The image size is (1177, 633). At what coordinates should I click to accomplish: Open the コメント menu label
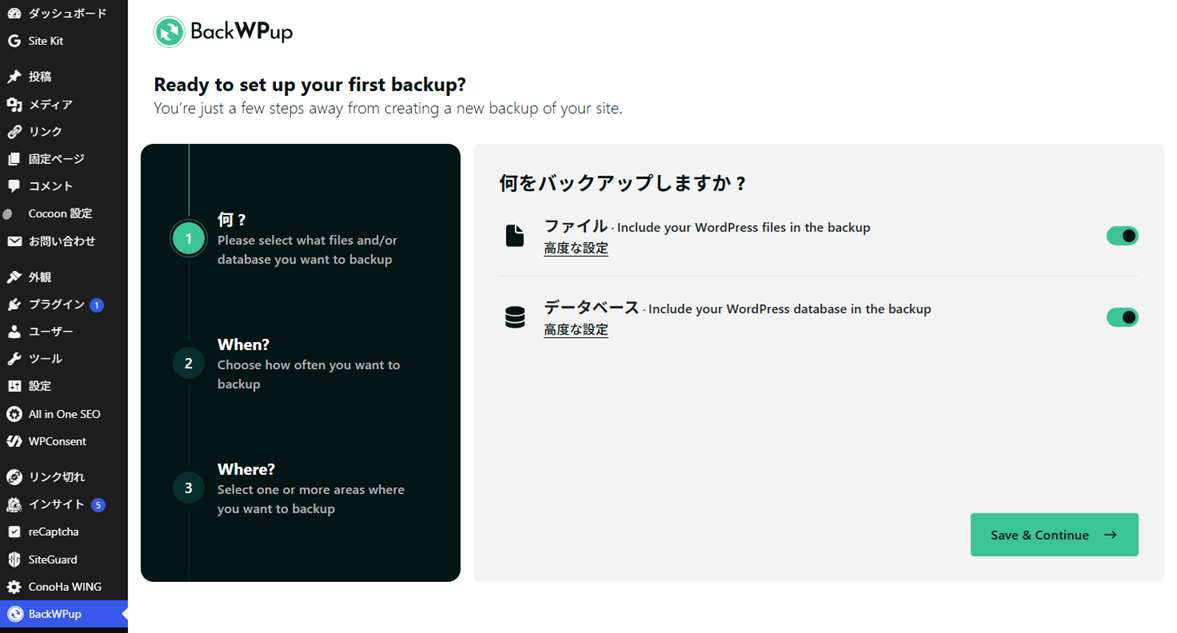[50, 186]
